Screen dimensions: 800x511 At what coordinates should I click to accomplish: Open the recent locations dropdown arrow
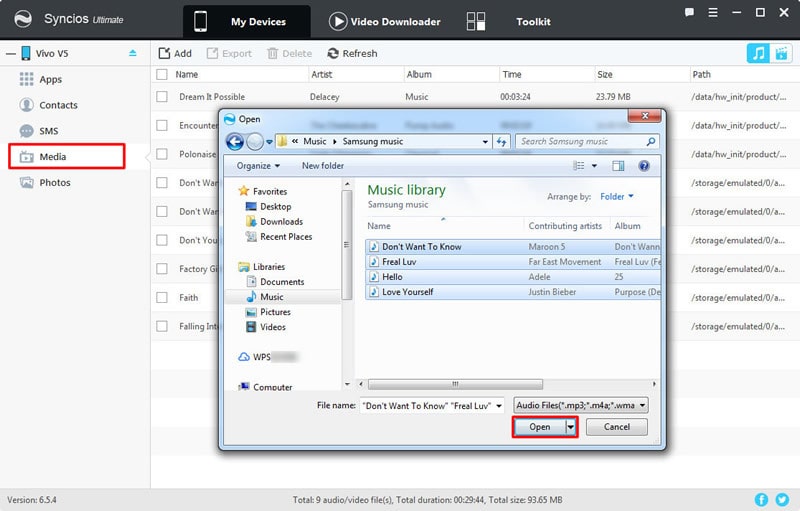pyautogui.click(x=269, y=142)
